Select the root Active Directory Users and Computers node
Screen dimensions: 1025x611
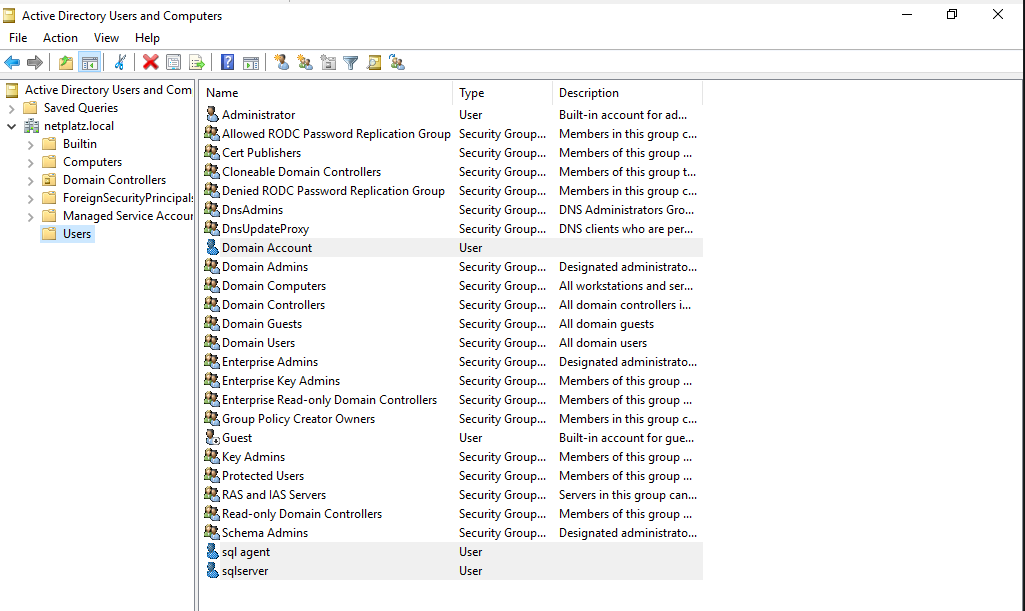click(108, 90)
